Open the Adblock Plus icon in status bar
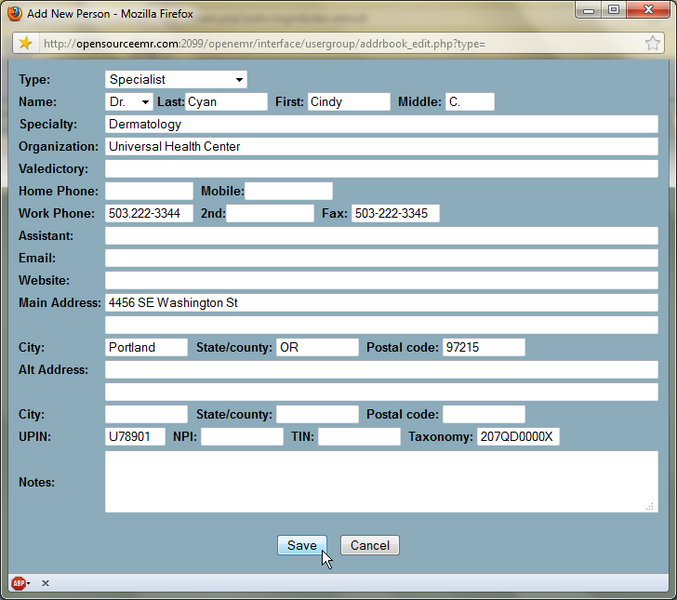 pos(17,583)
